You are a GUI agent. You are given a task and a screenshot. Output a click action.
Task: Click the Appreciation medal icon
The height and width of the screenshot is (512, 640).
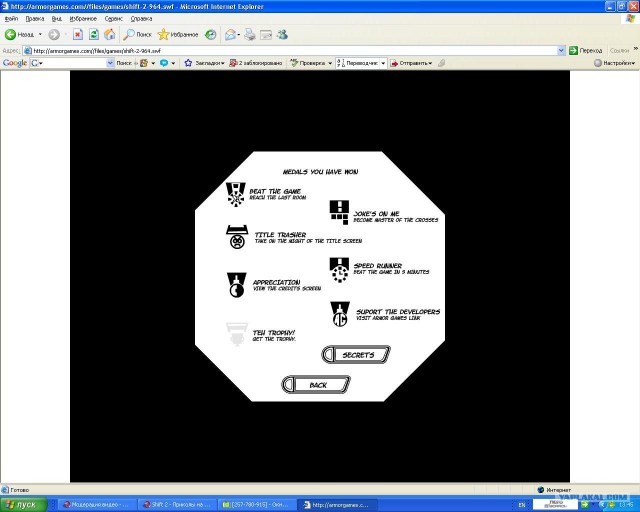(237, 285)
